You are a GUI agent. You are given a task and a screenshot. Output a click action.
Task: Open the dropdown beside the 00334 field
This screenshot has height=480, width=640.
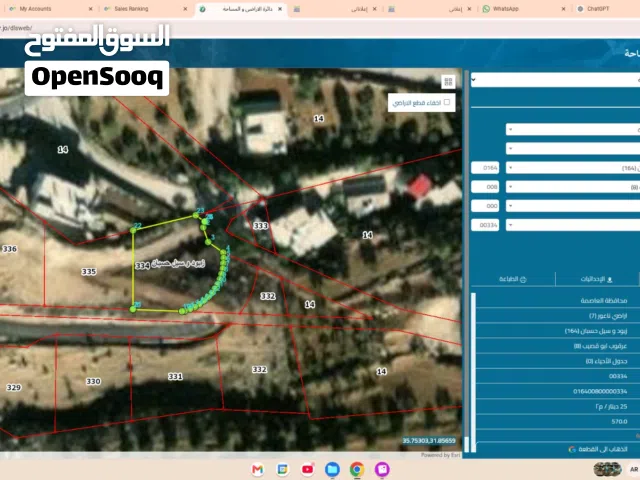(573, 225)
